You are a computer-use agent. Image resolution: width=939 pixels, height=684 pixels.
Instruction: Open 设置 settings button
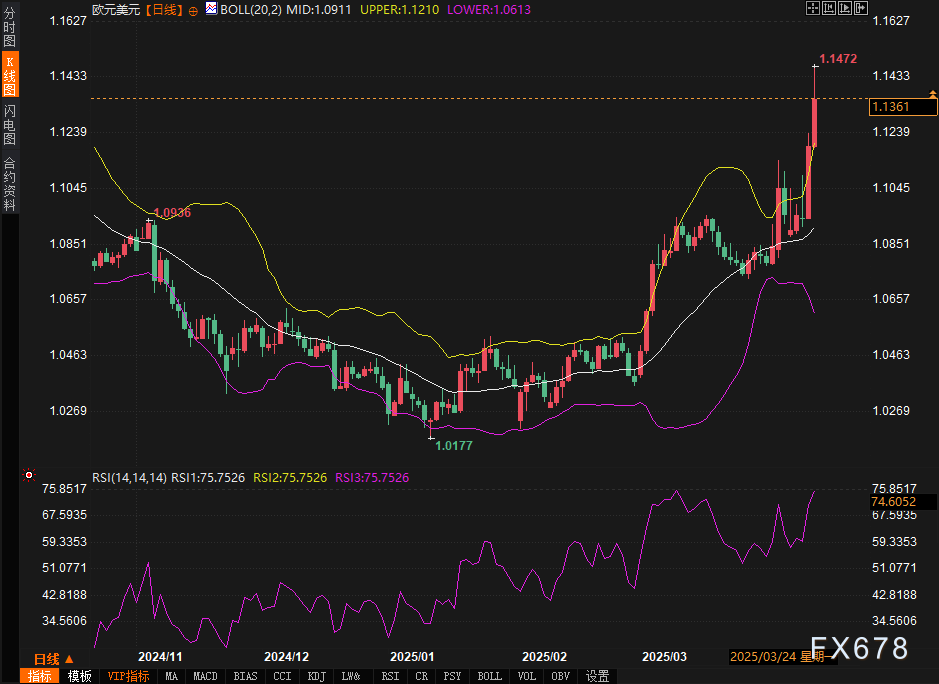coord(598,676)
